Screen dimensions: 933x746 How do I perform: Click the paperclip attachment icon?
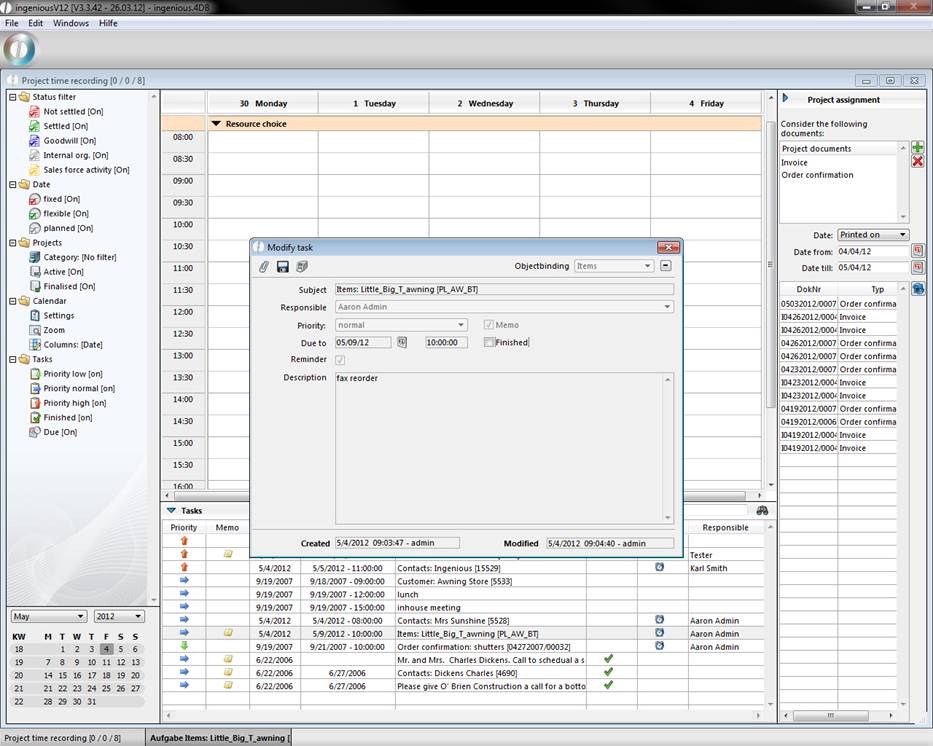[264, 267]
